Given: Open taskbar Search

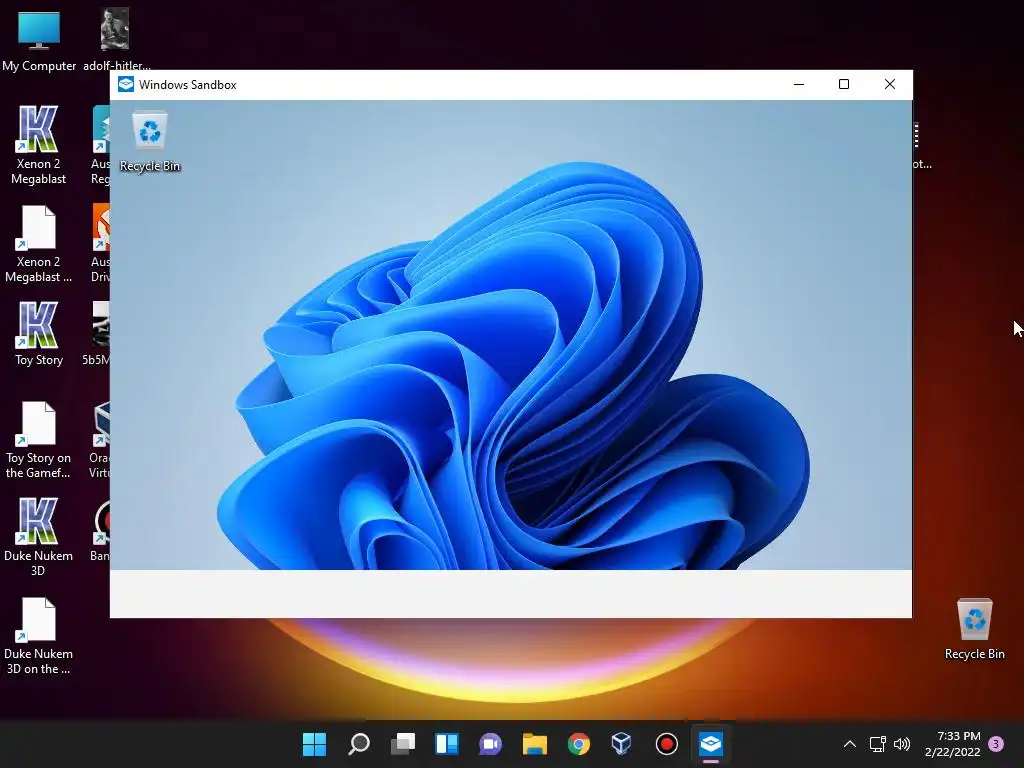Looking at the screenshot, I should (x=359, y=744).
